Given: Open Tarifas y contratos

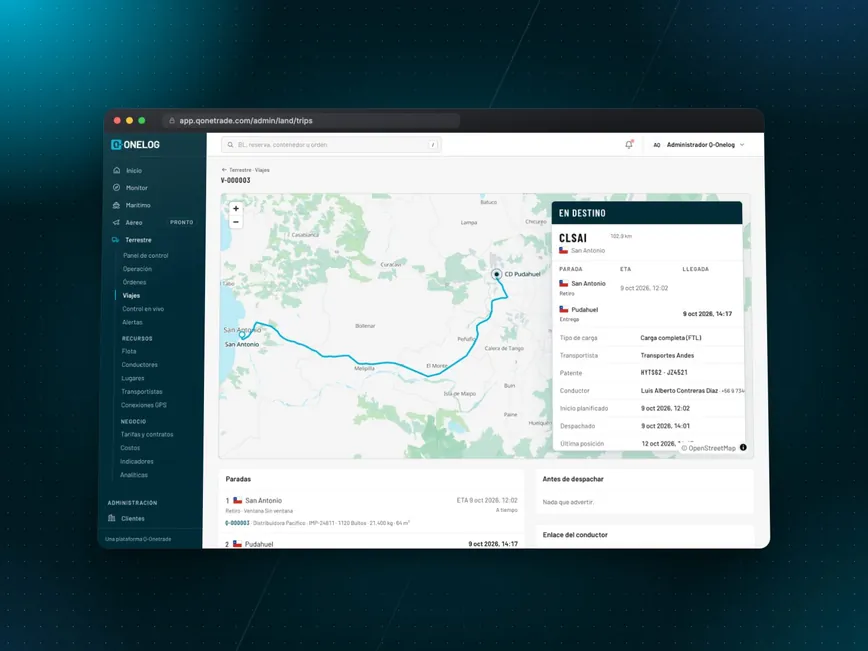Looking at the screenshot, I should click(147, 435).
